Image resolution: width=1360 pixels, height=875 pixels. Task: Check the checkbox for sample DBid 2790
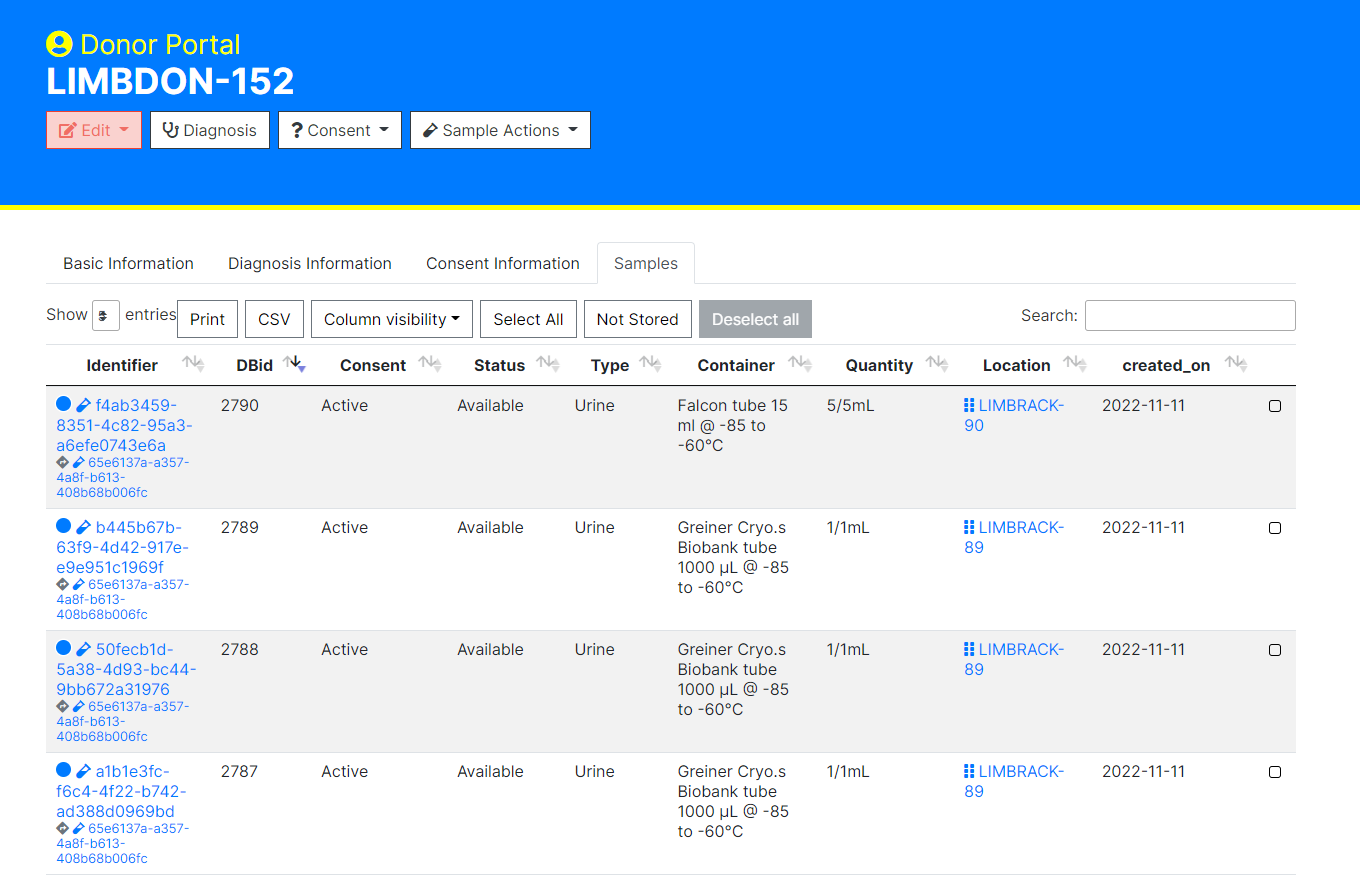click(1274, 406)
